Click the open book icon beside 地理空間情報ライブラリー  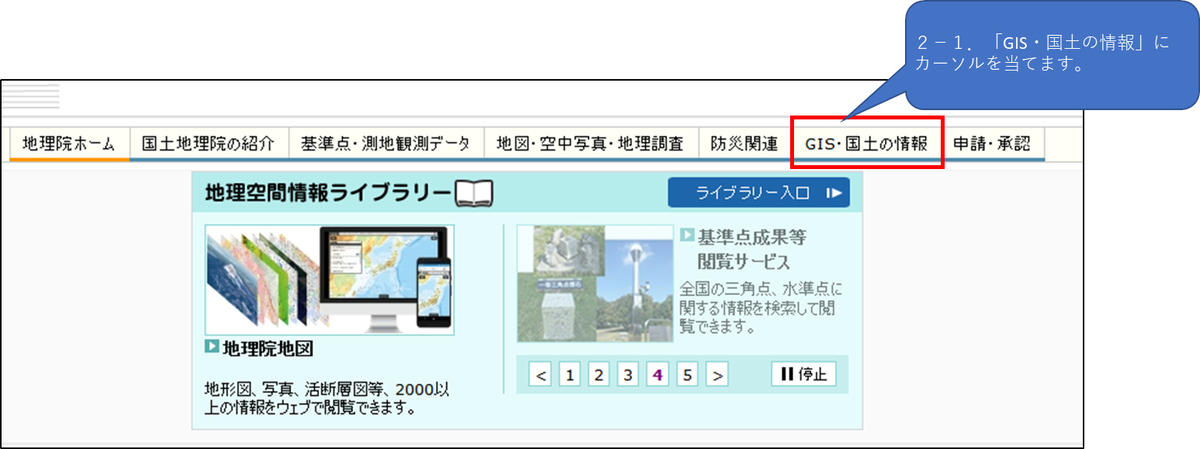[475, 193]
